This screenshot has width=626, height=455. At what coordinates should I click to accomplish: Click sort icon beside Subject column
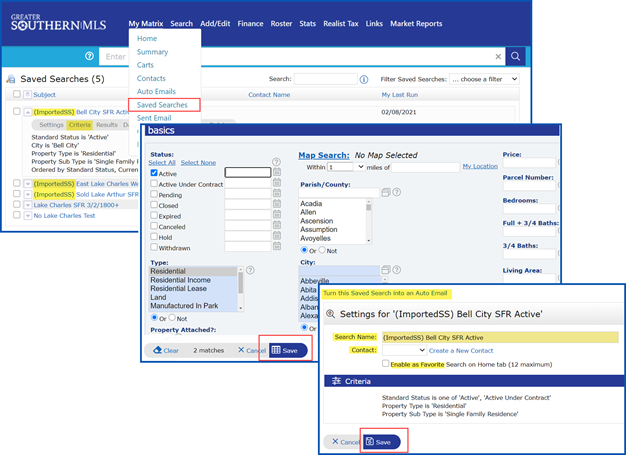[x=28, y=95]
